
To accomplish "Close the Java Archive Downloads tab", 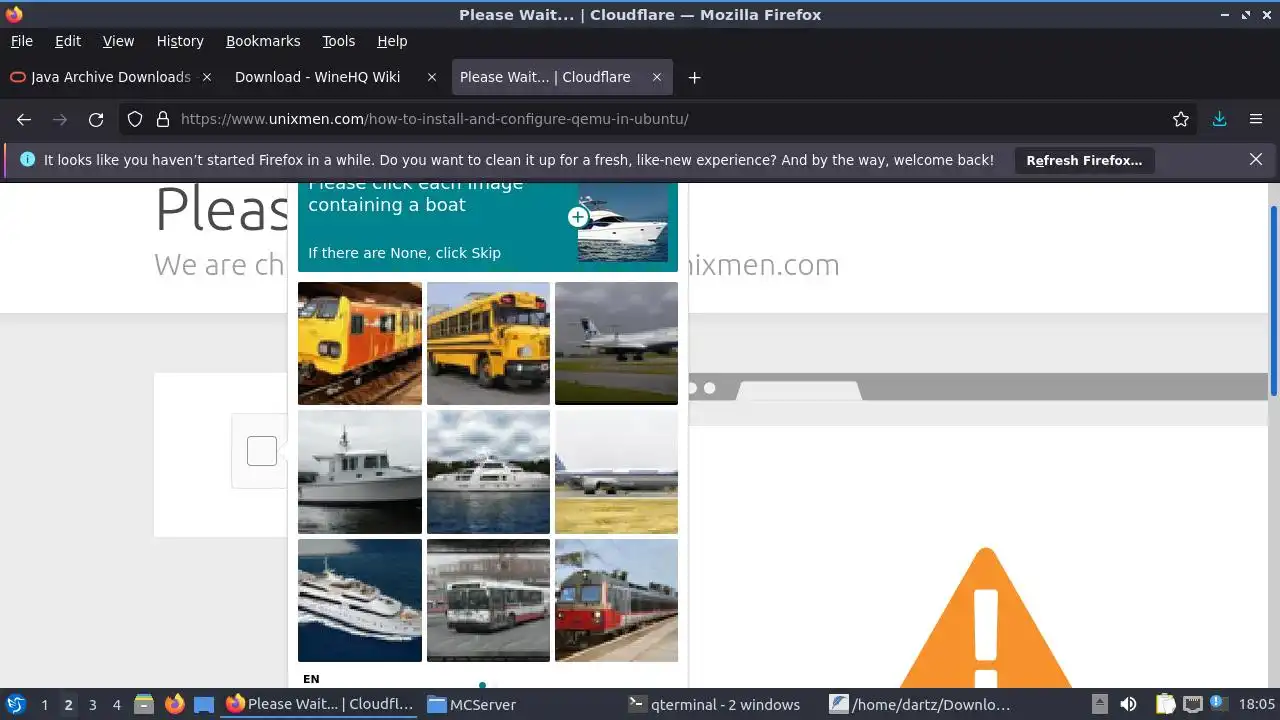I will (207, 77).
